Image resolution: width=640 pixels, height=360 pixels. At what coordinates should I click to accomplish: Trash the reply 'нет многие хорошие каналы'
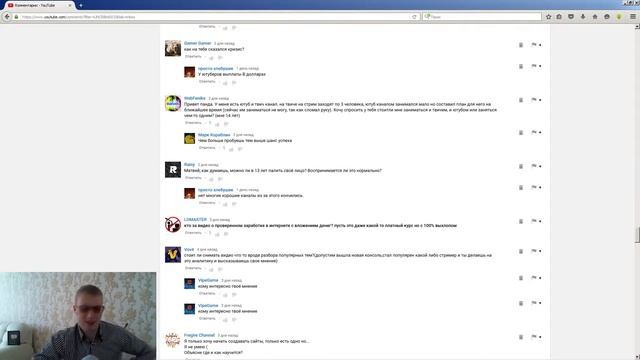click(x=521, y=188)
